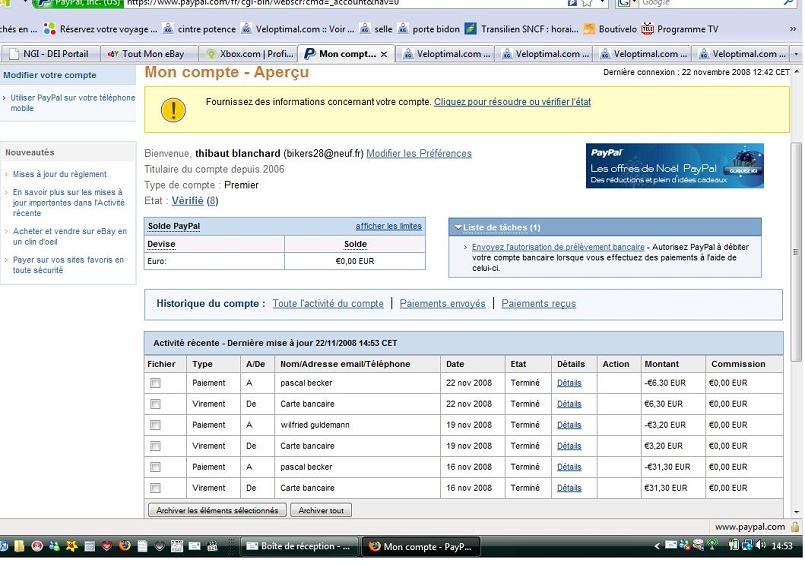Open the list-all-tabs dropdown arrow
The image size is (805, 565).
pos(795,54)
